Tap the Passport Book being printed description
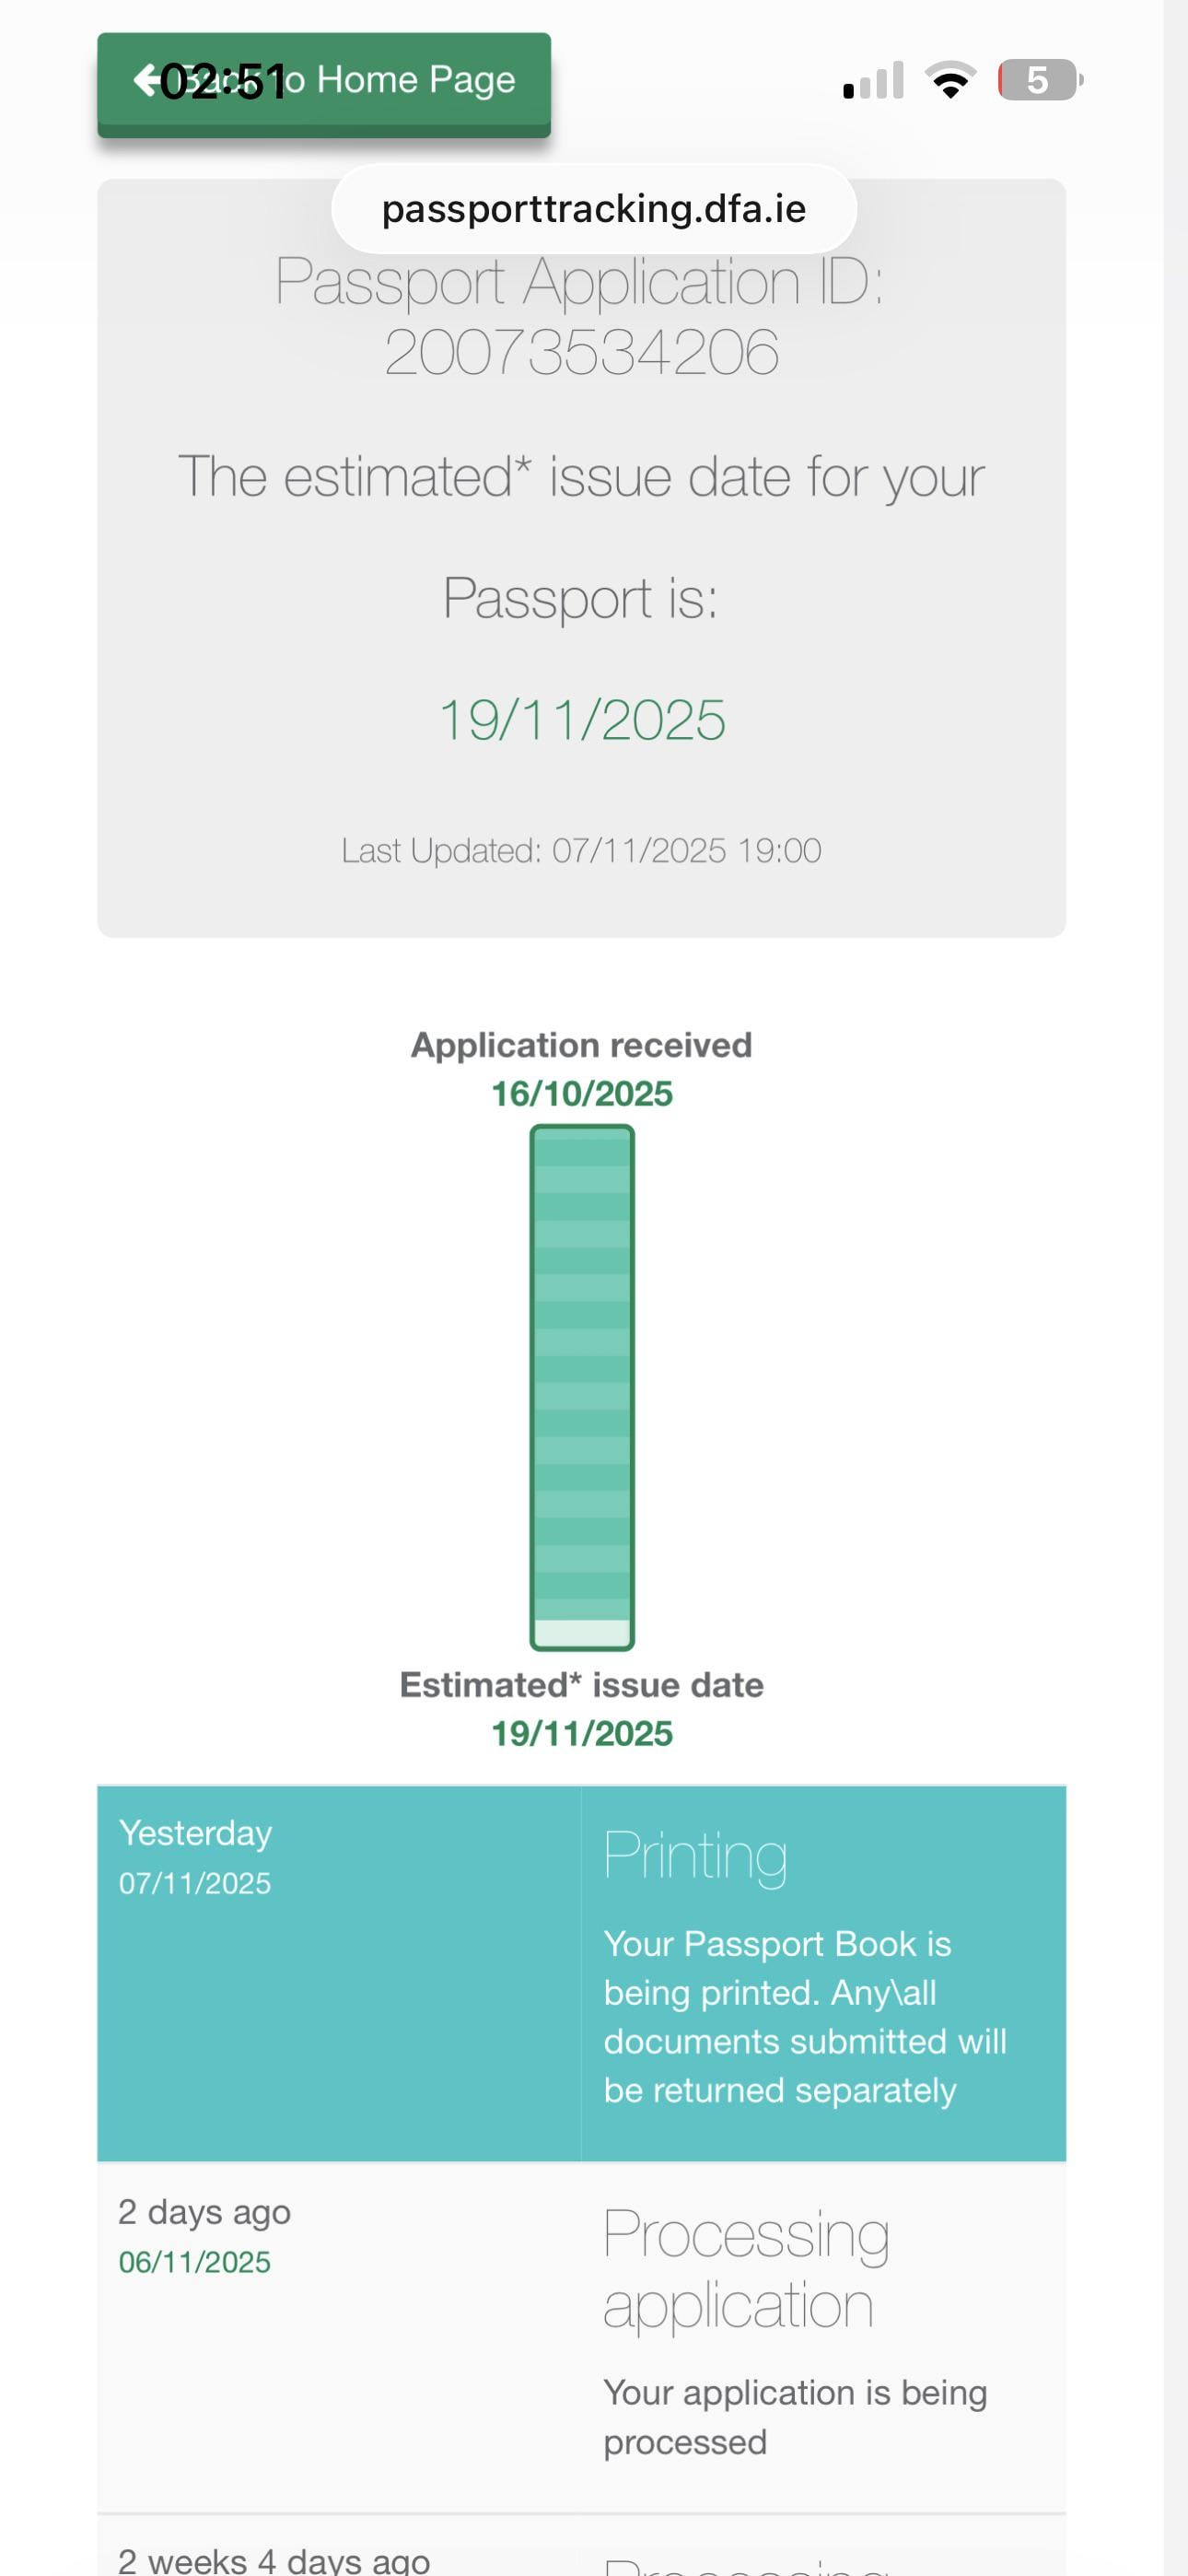1188x2576 pixels. [804, 2016]
